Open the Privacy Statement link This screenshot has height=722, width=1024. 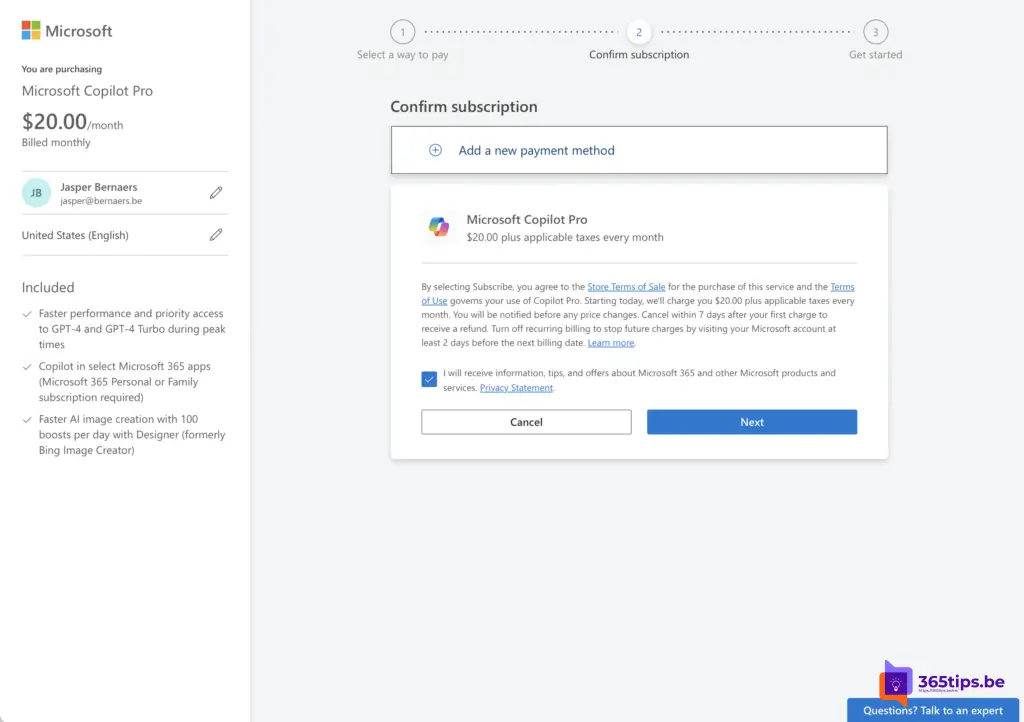[x=516, y=388]
